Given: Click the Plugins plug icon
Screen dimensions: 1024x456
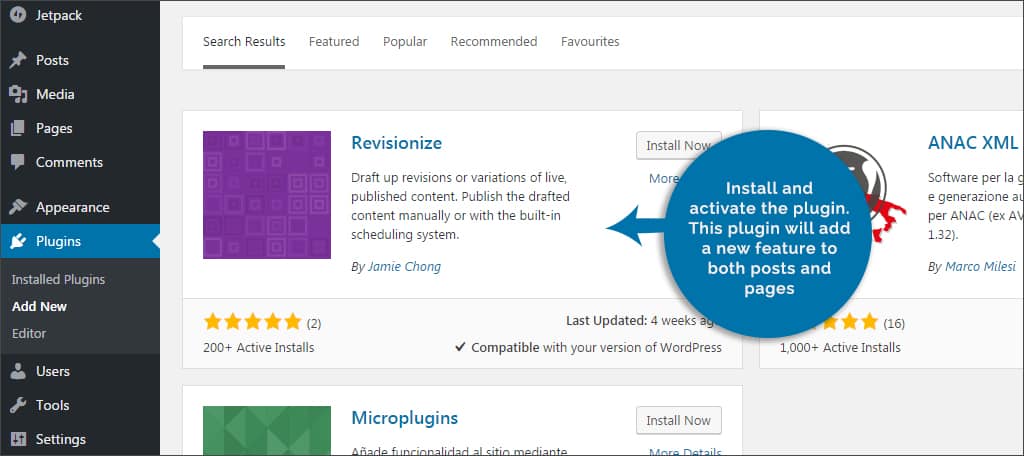Looking at the screenshot, I should coord(18,241).
